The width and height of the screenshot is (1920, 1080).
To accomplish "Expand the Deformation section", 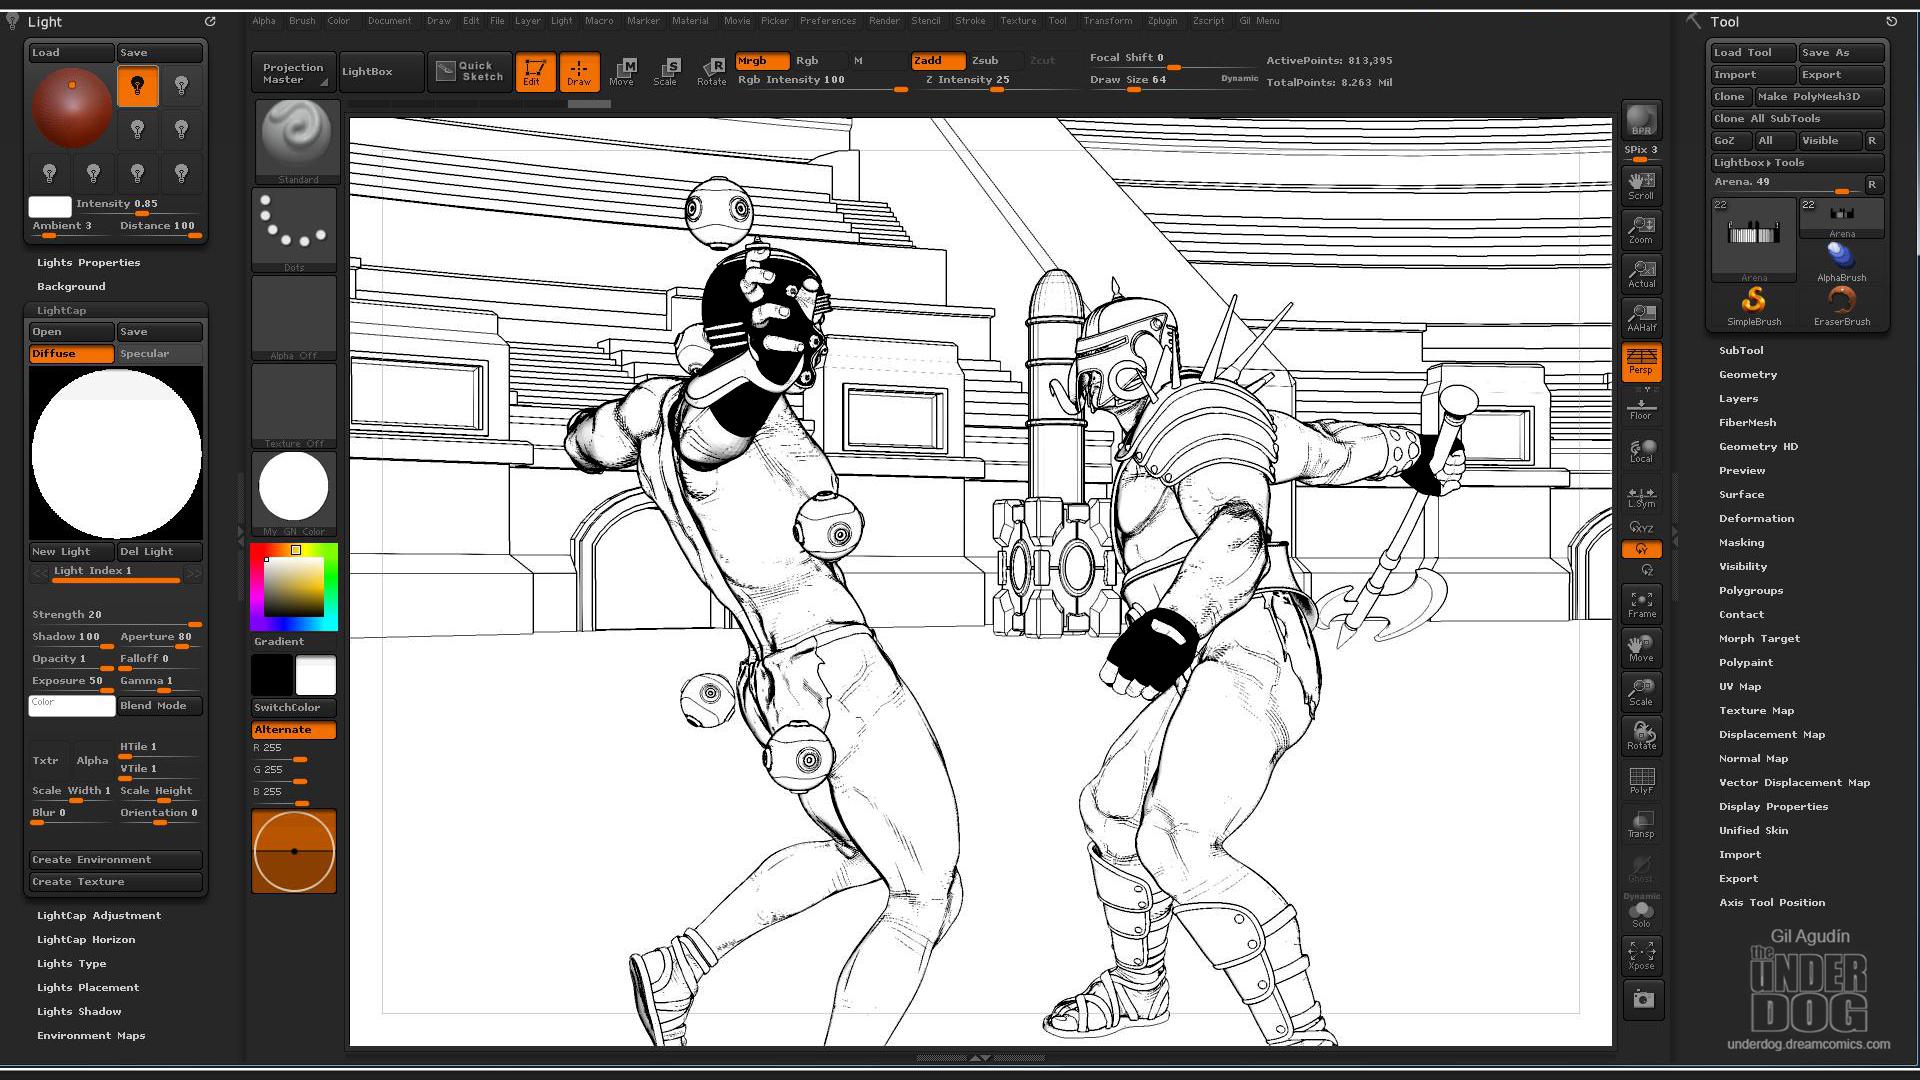I will click(x=1756, y=518).
